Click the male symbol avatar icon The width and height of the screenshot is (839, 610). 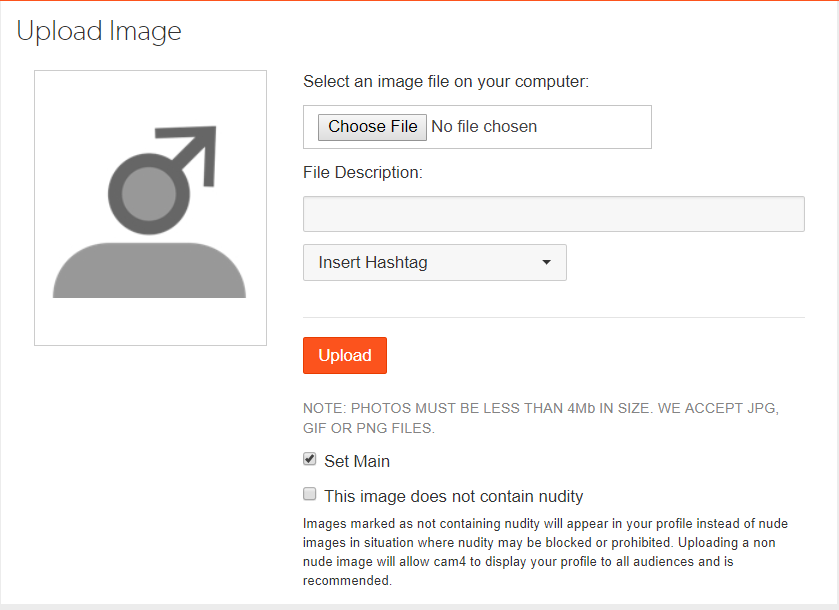(x=162, y=175)
